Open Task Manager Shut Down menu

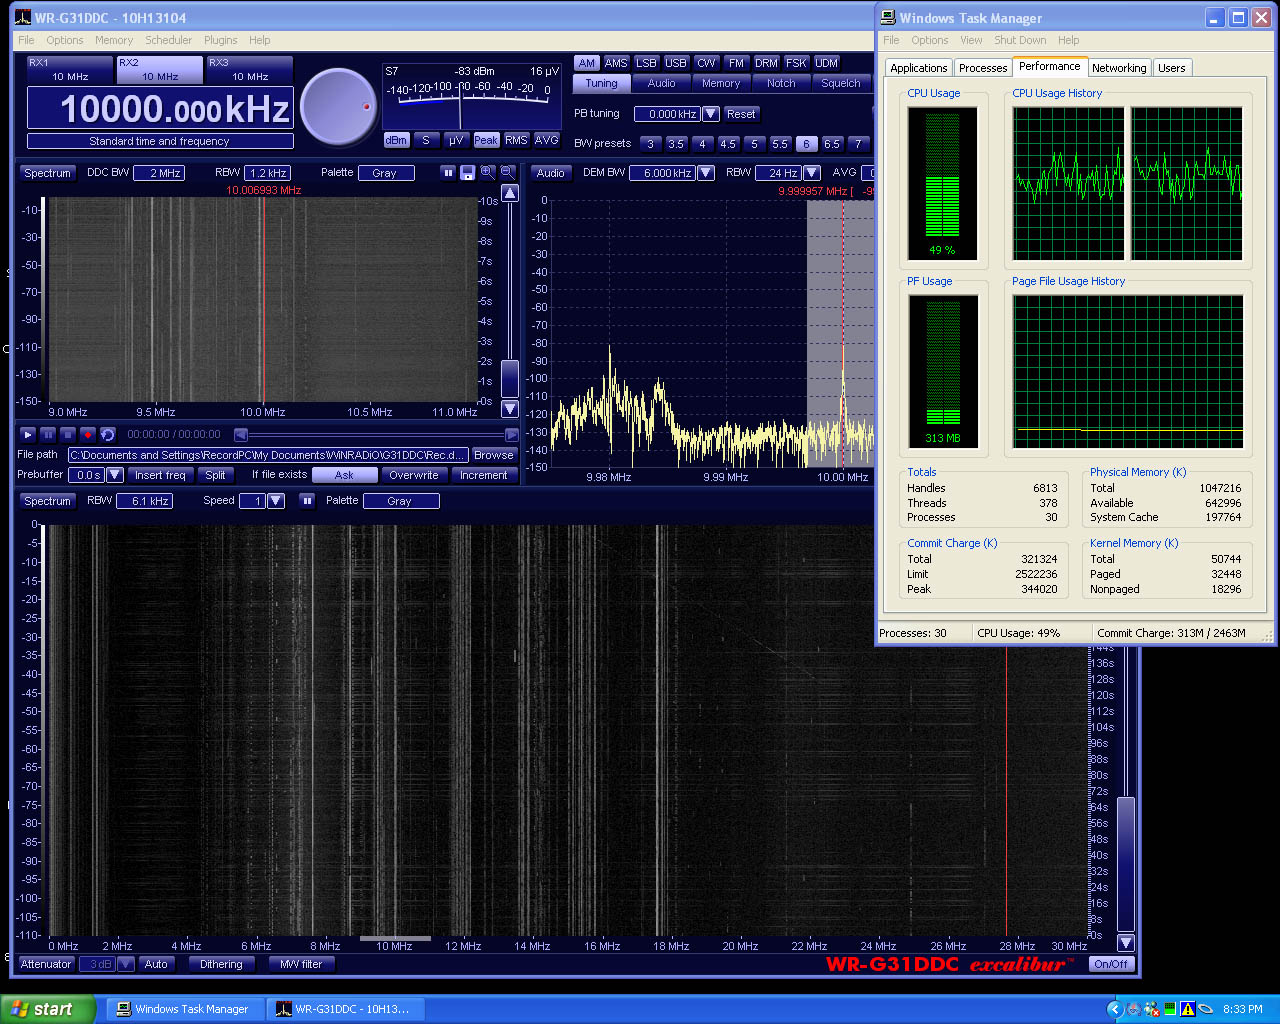pos(1020,40)
